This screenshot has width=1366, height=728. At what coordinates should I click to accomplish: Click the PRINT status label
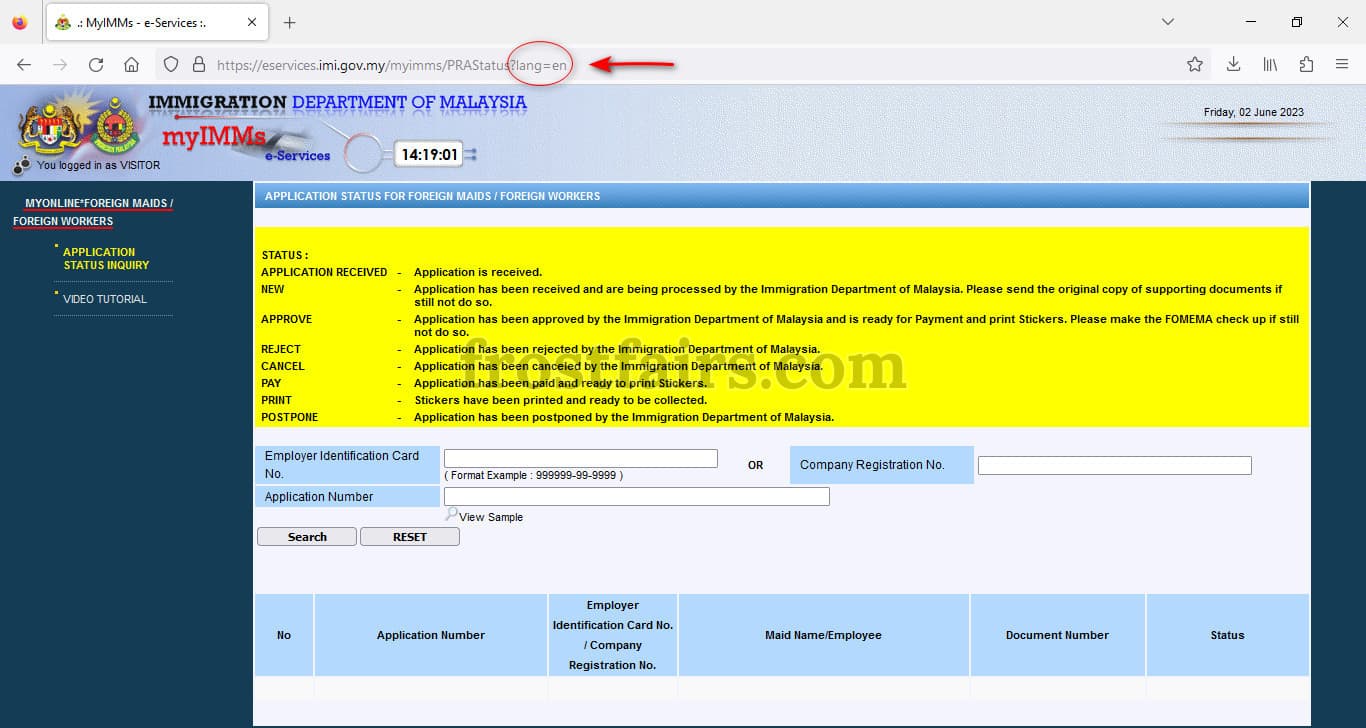pos(277,400)
